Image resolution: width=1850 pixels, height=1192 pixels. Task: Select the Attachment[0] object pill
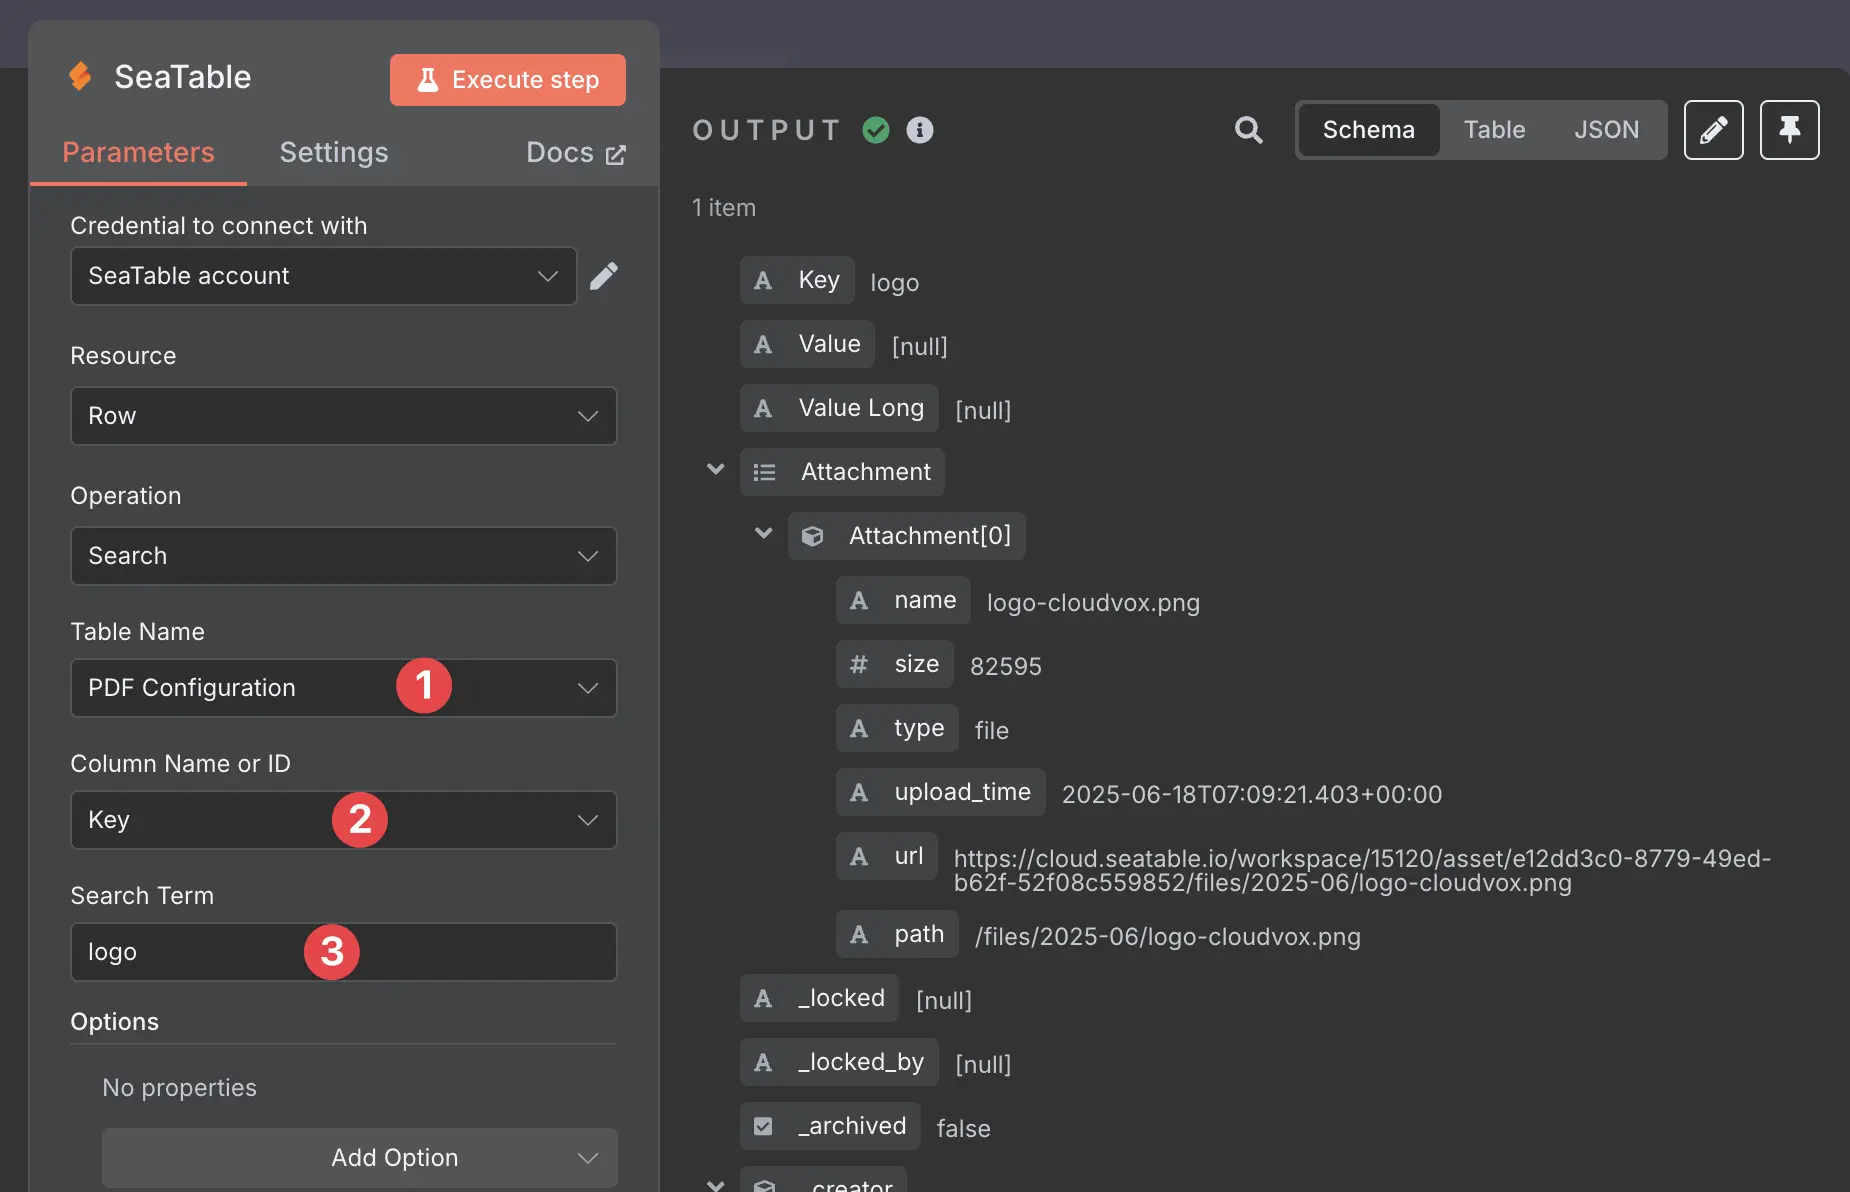pyautogui.click(x=907, y=536)
